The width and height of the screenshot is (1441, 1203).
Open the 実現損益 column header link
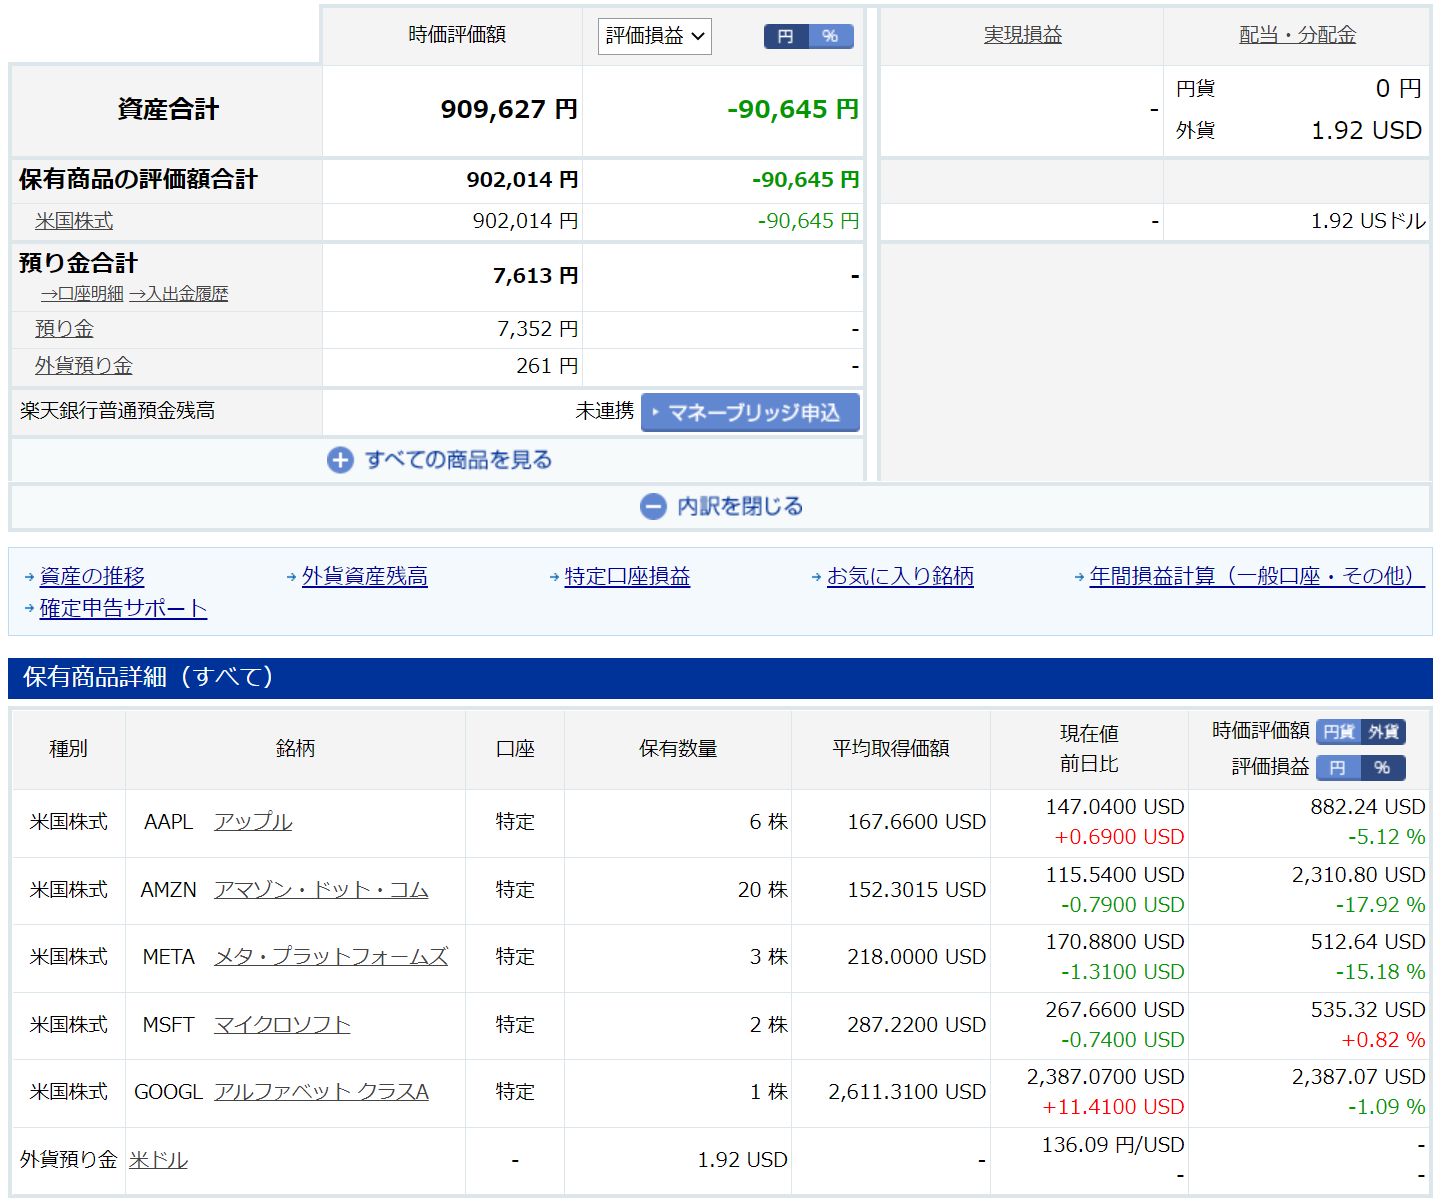tap(1022, 35)
